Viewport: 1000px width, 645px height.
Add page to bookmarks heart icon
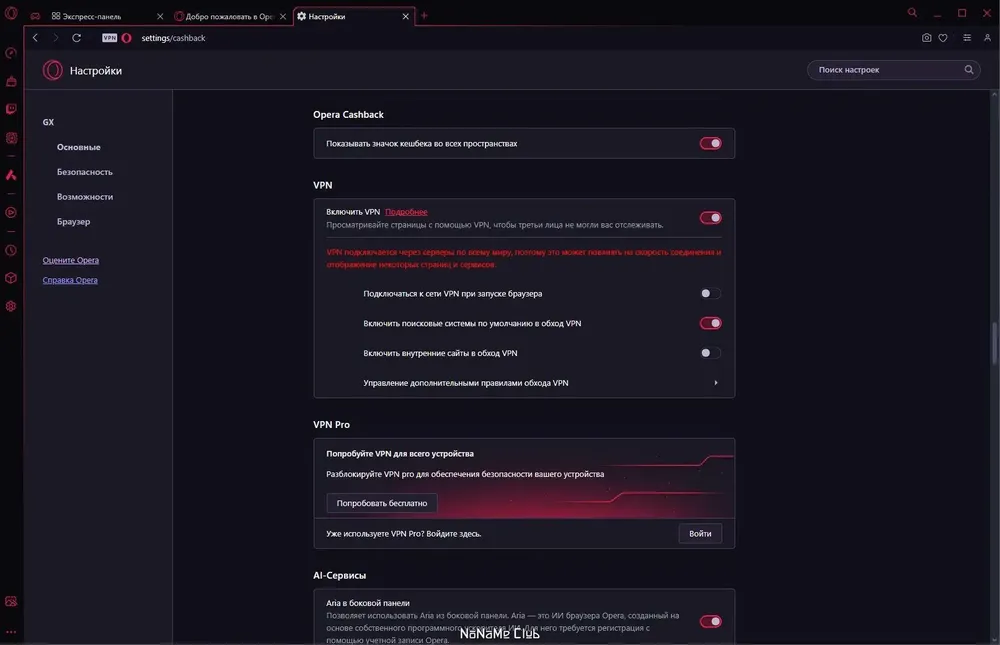943,38
